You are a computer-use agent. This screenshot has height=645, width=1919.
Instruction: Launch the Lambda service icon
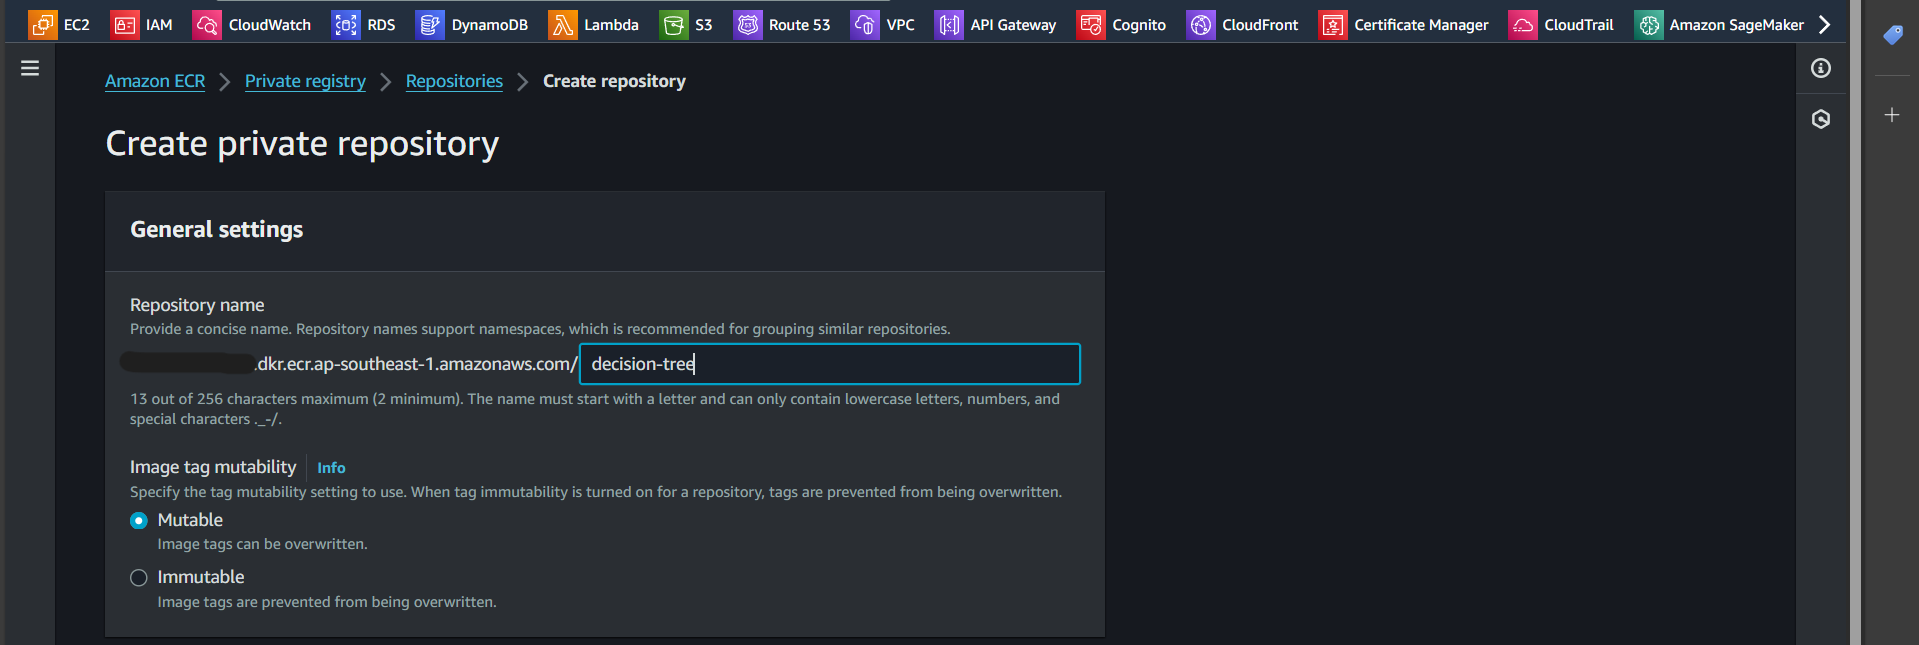pyautogui.click(x=562, y=24)
